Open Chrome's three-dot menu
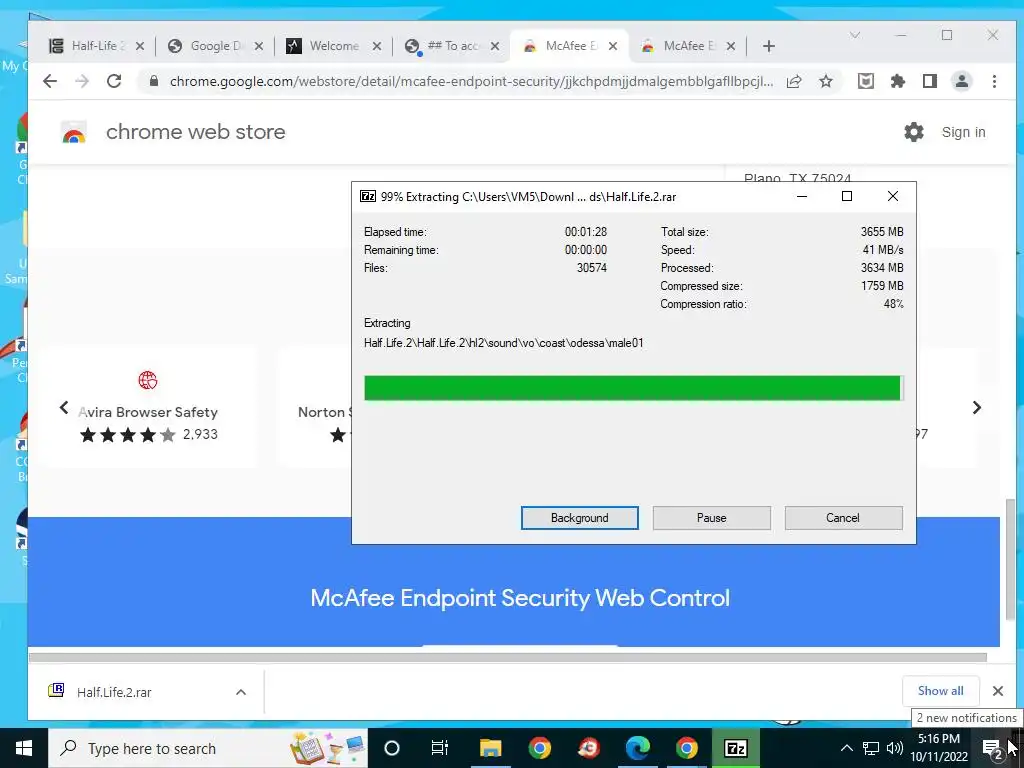The height and width of the screenshot is (768, 1024). (x=994, y=81)
